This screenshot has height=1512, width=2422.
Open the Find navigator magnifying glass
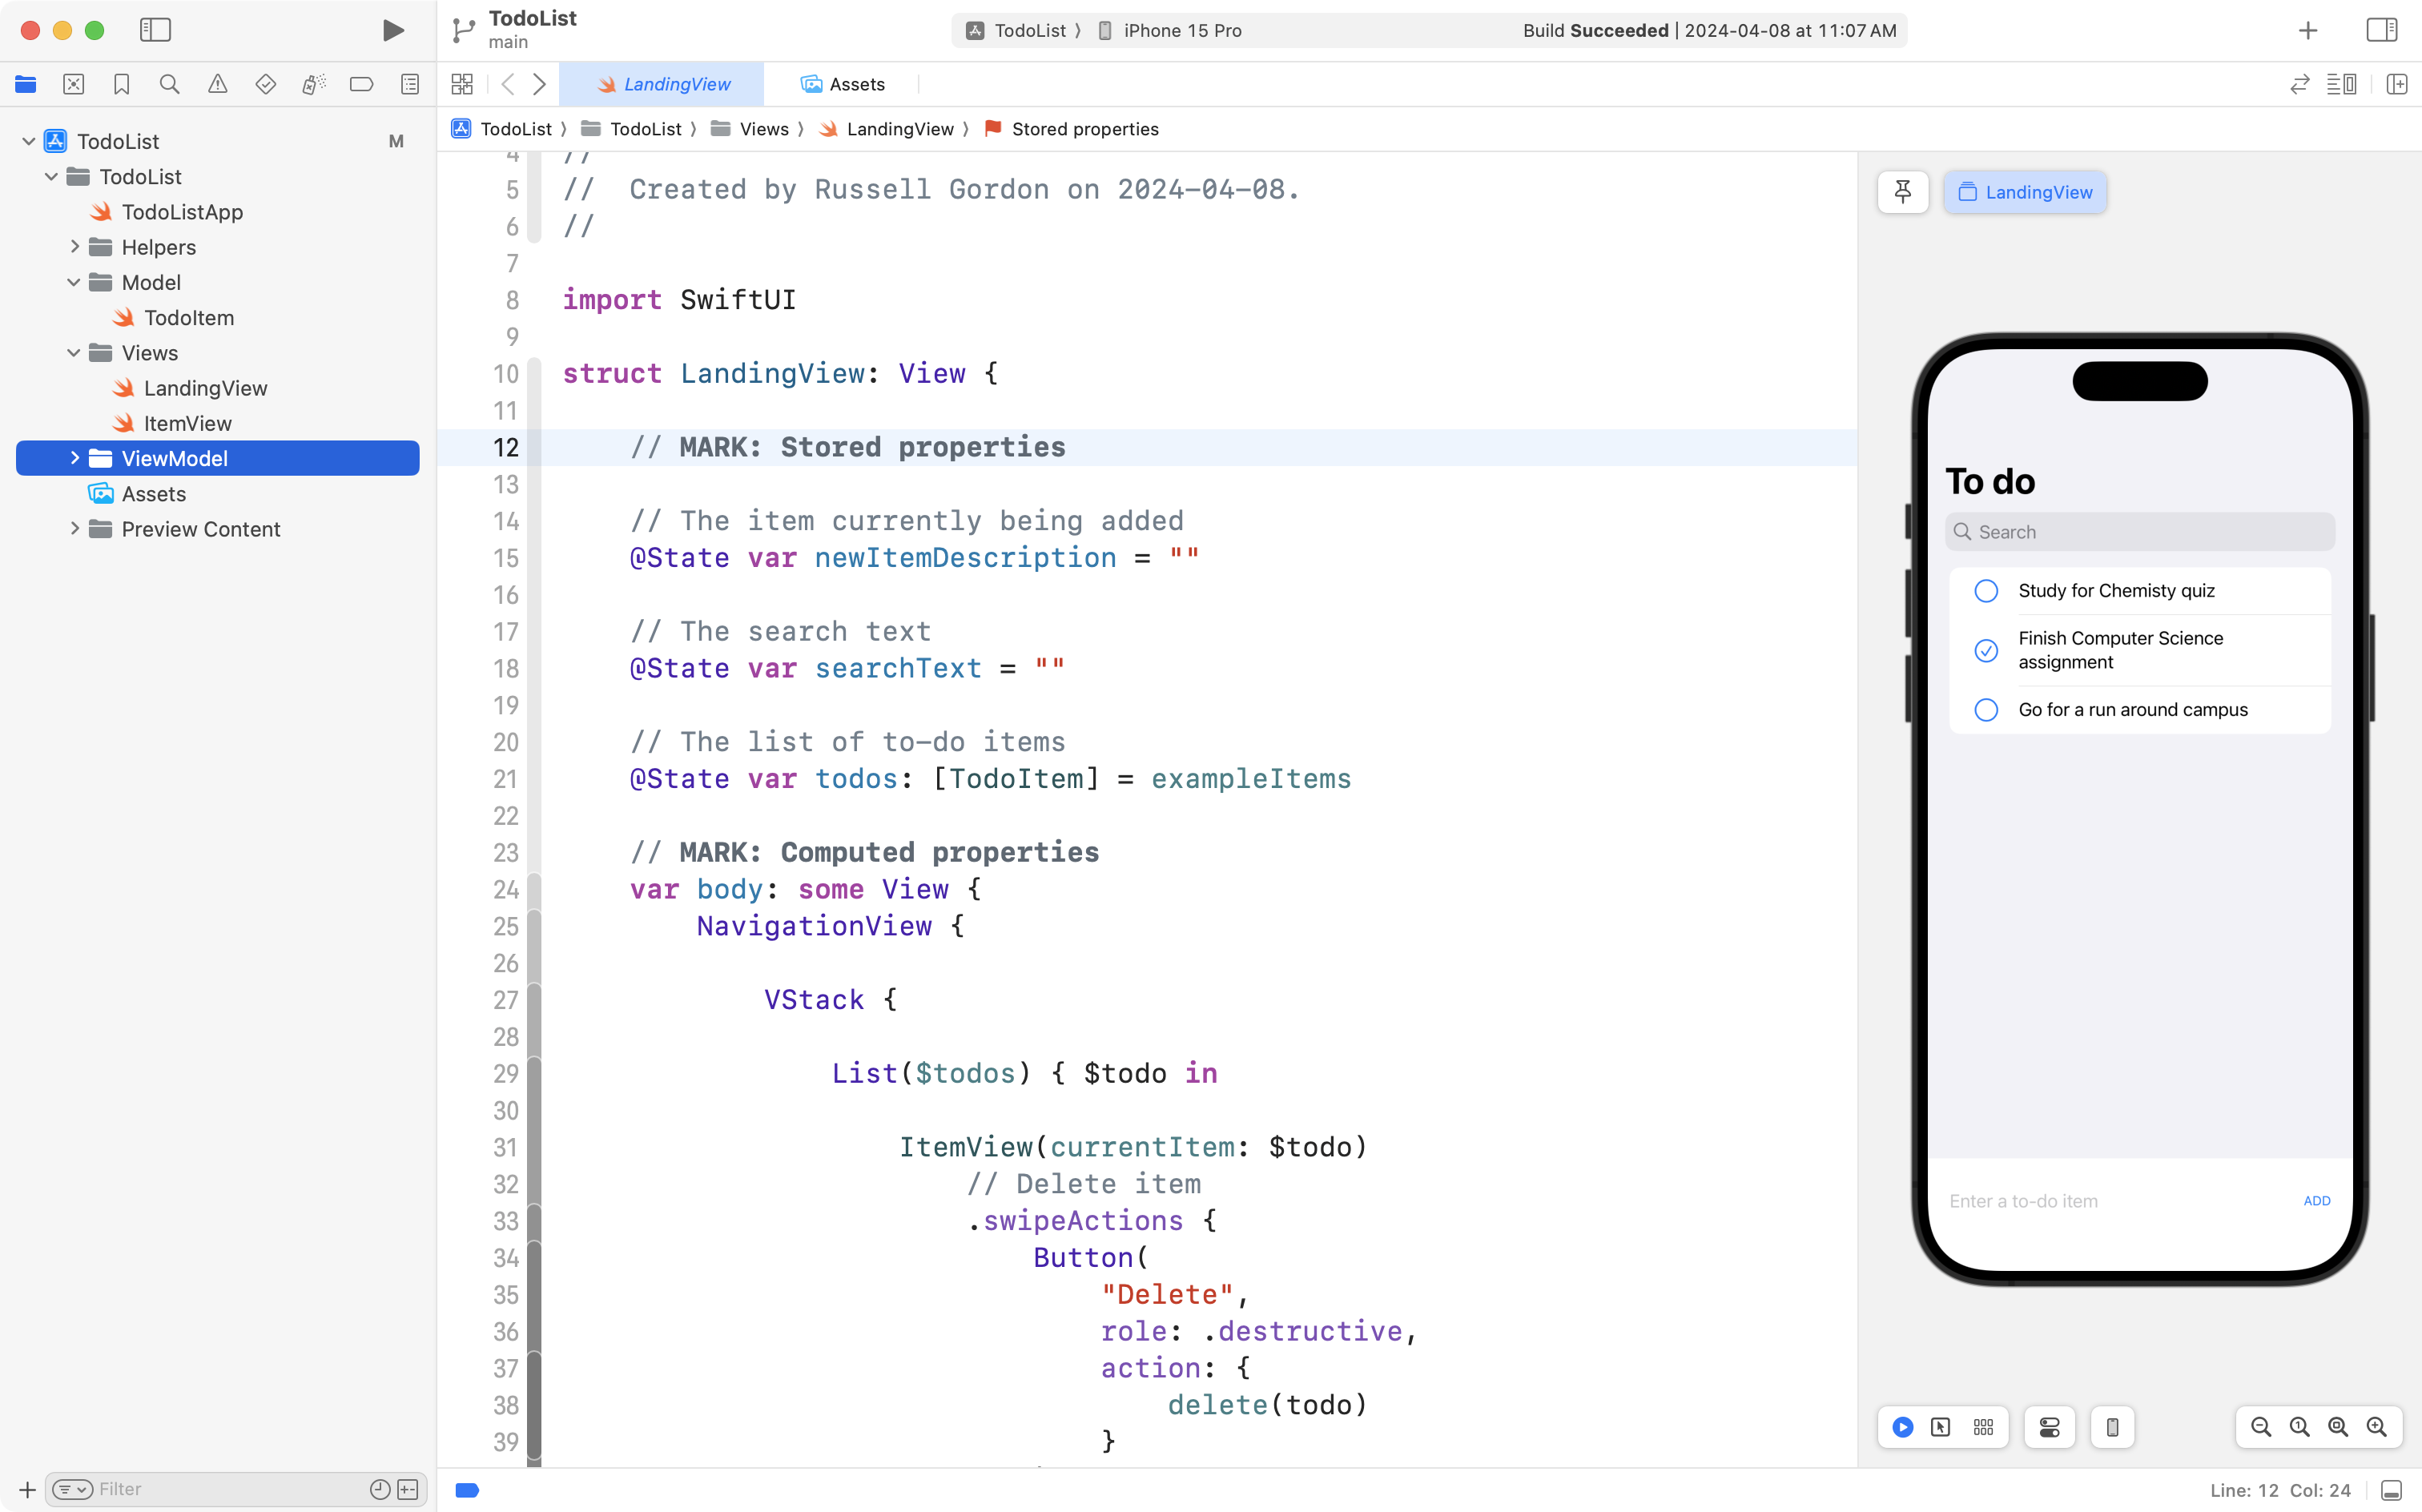pyautogui.click(x=169, y=84)
